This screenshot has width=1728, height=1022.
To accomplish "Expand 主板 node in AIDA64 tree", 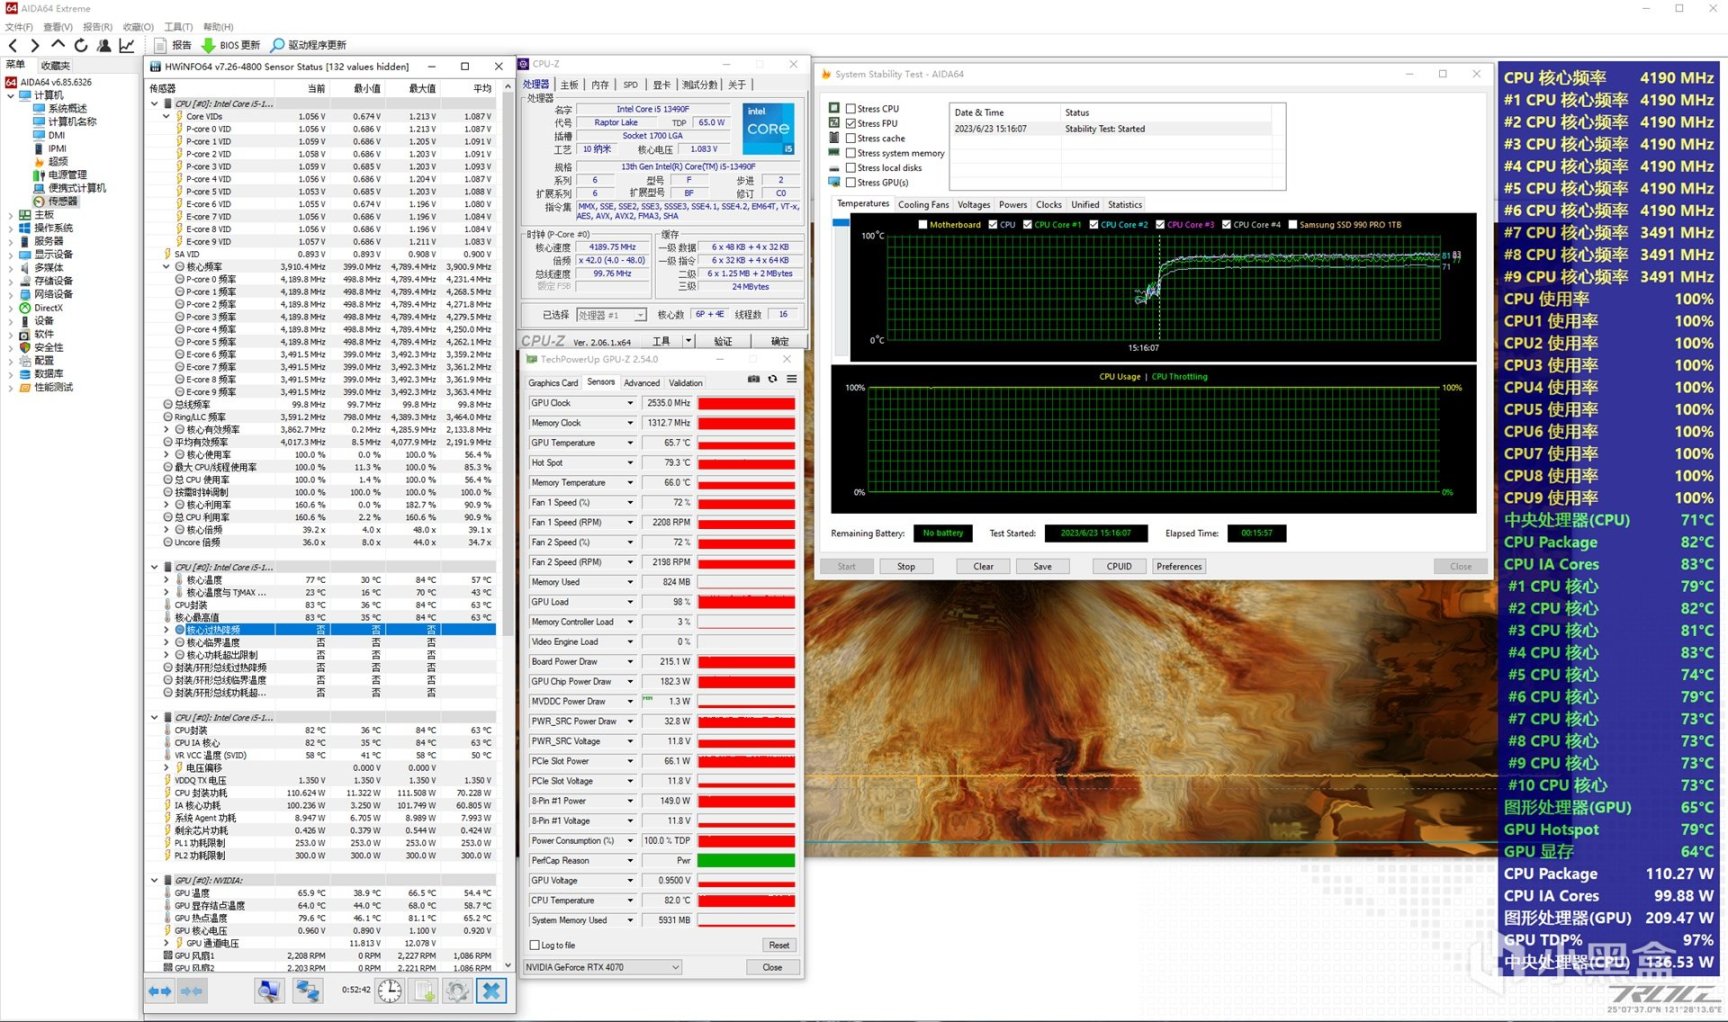I will (x=11, y=215).
